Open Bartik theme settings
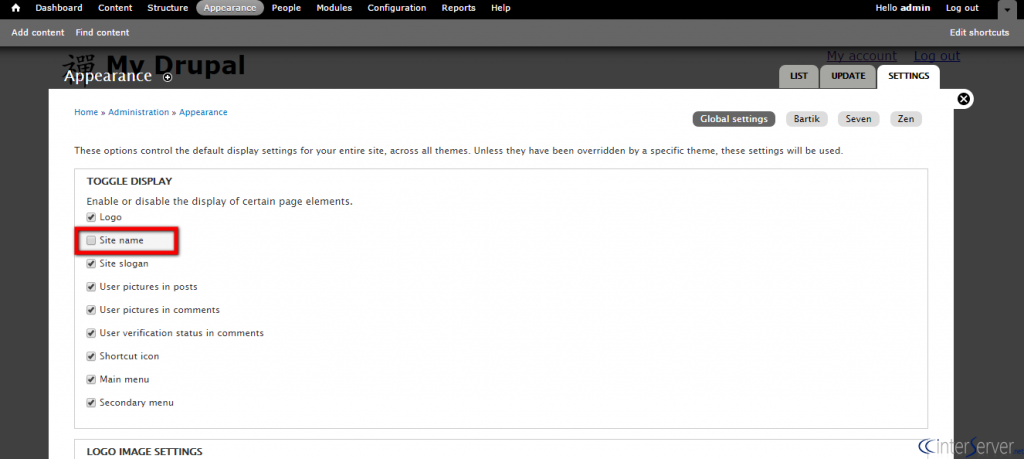This screenshot has width=1024, height=459. (x=807, y=119)
